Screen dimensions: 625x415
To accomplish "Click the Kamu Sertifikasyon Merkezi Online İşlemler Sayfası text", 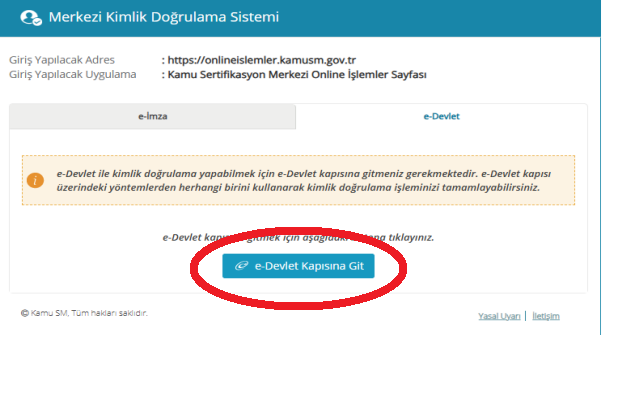I will (x=297, y=75).
